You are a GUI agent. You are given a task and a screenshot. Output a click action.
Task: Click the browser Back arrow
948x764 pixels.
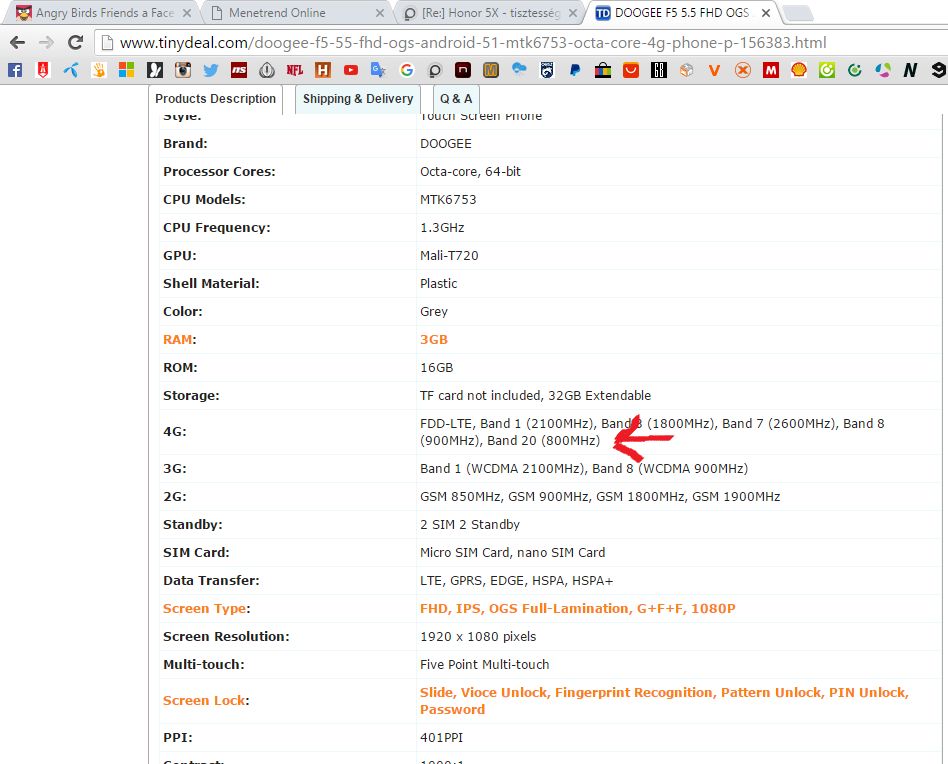coord(18,42)
